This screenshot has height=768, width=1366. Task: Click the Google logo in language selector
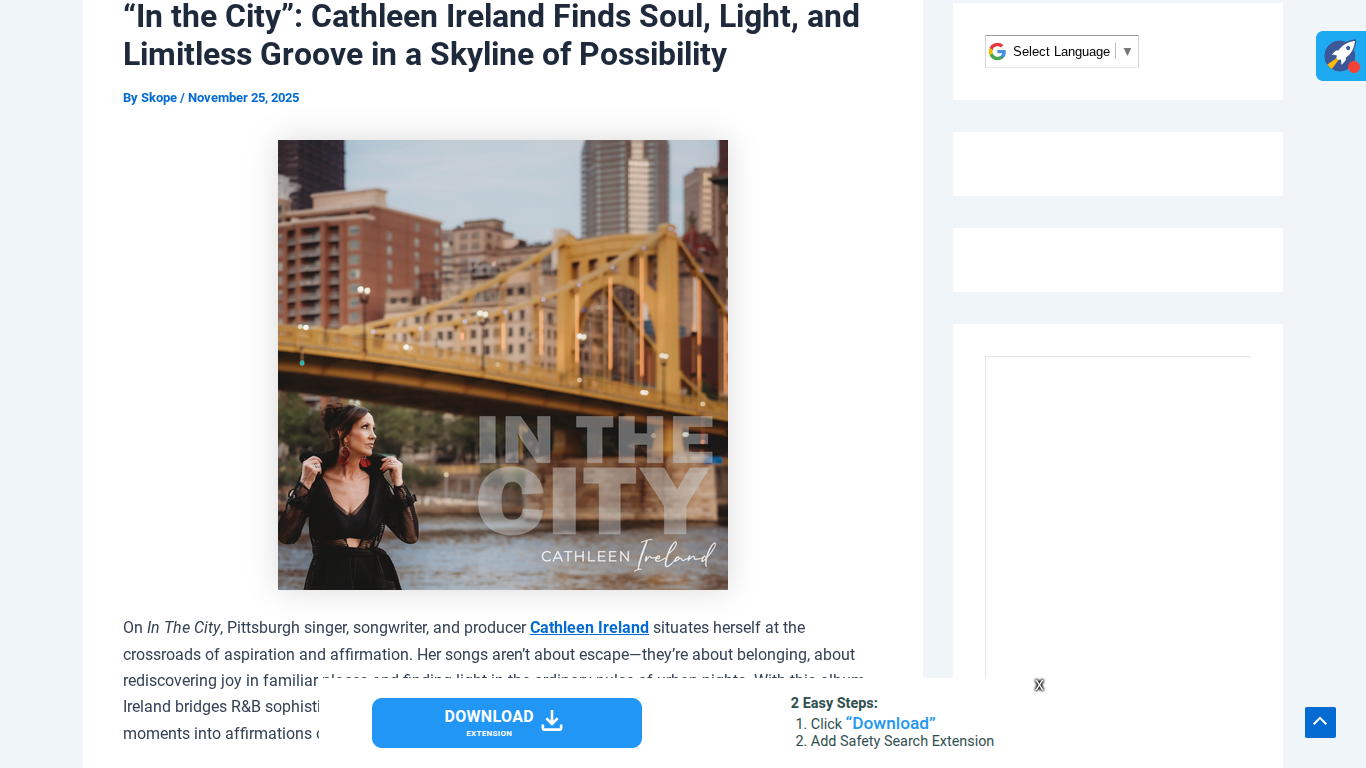[x=997, y=52]
